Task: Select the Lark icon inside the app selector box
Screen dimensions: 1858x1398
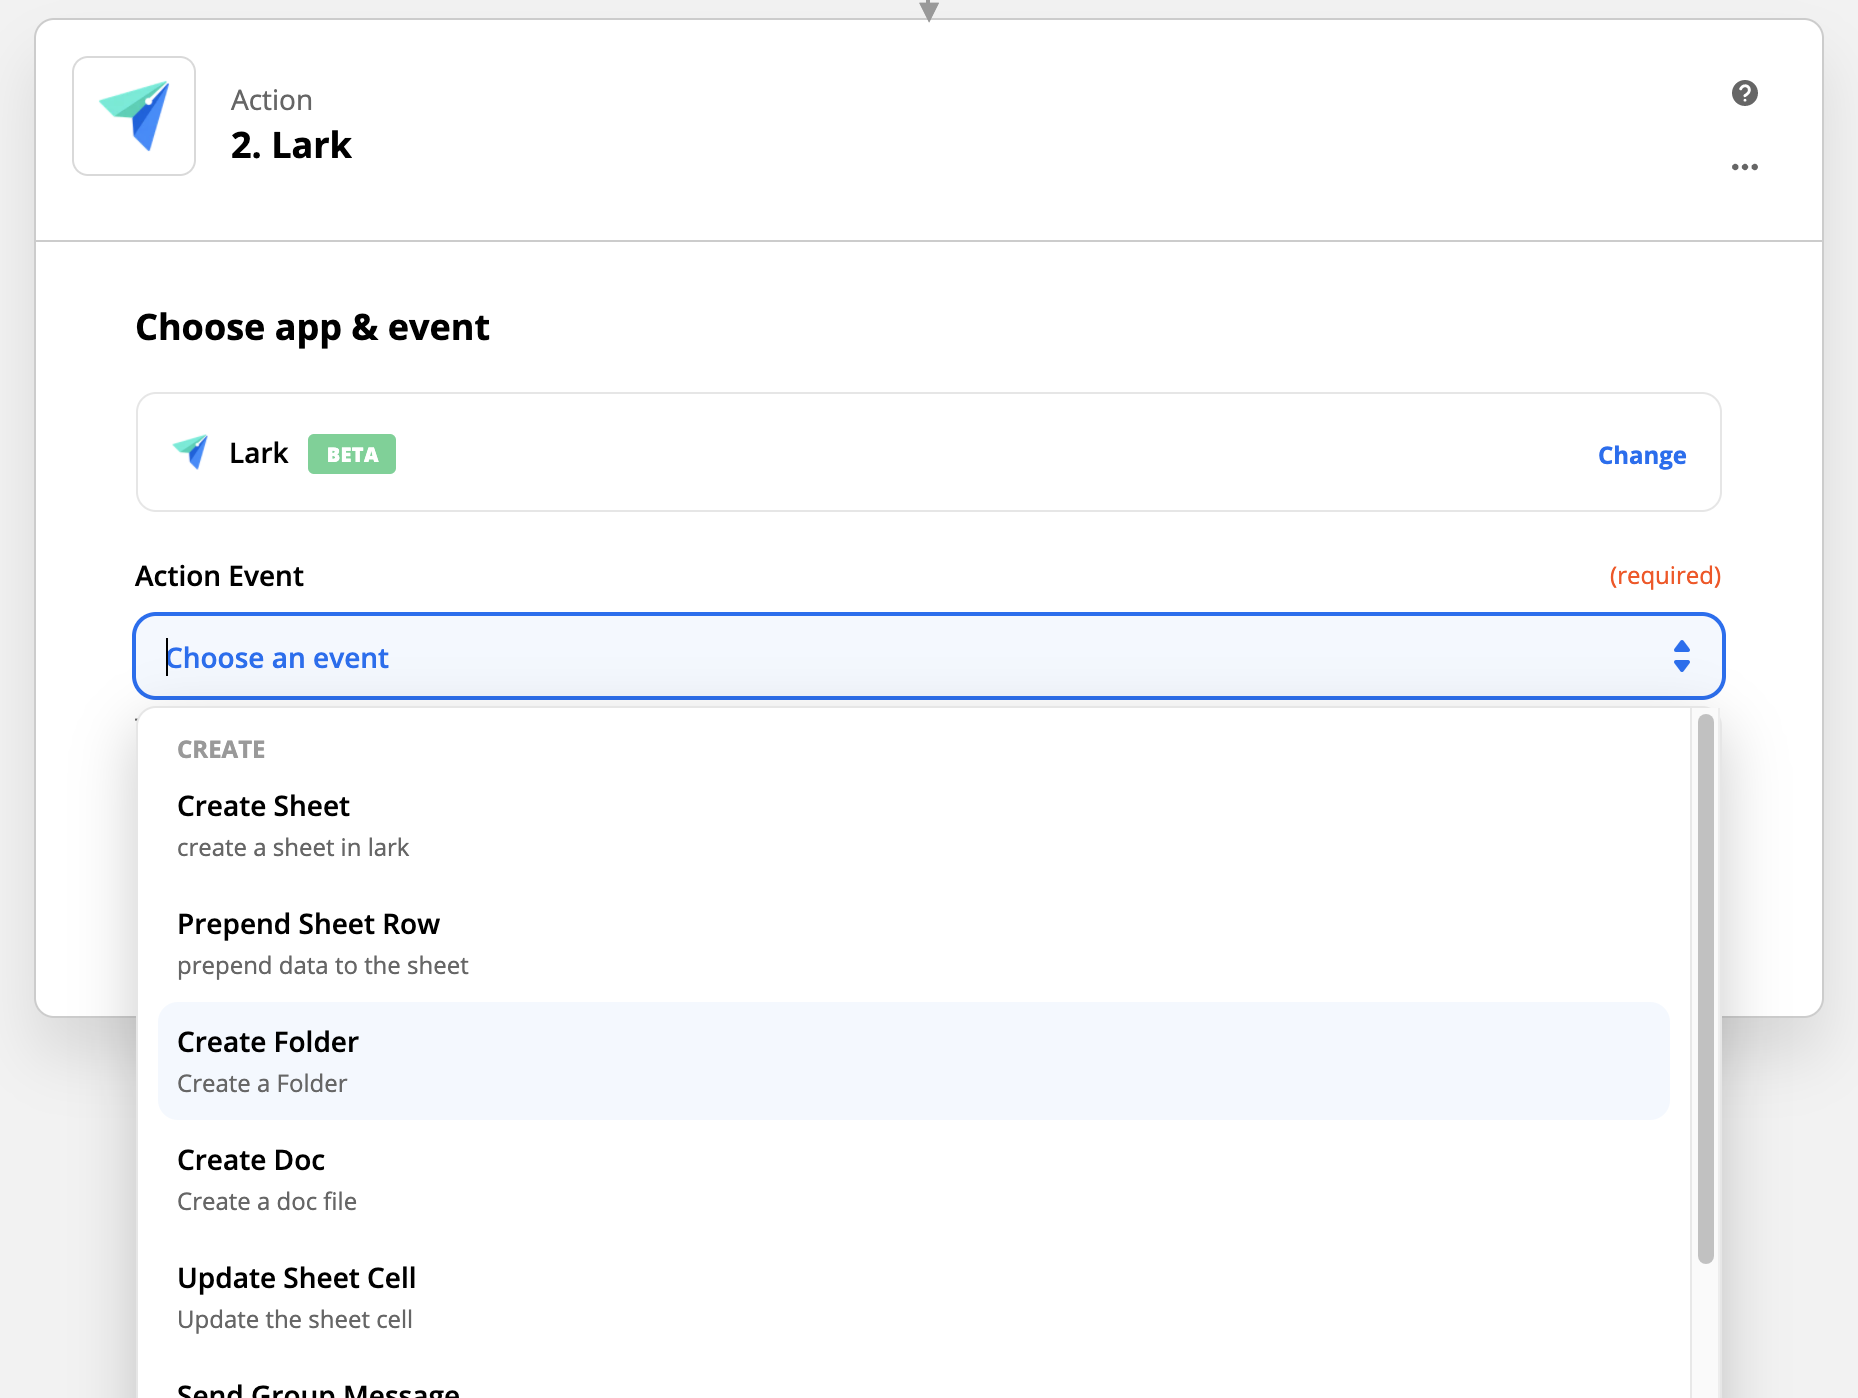Action: coord(190,452)
